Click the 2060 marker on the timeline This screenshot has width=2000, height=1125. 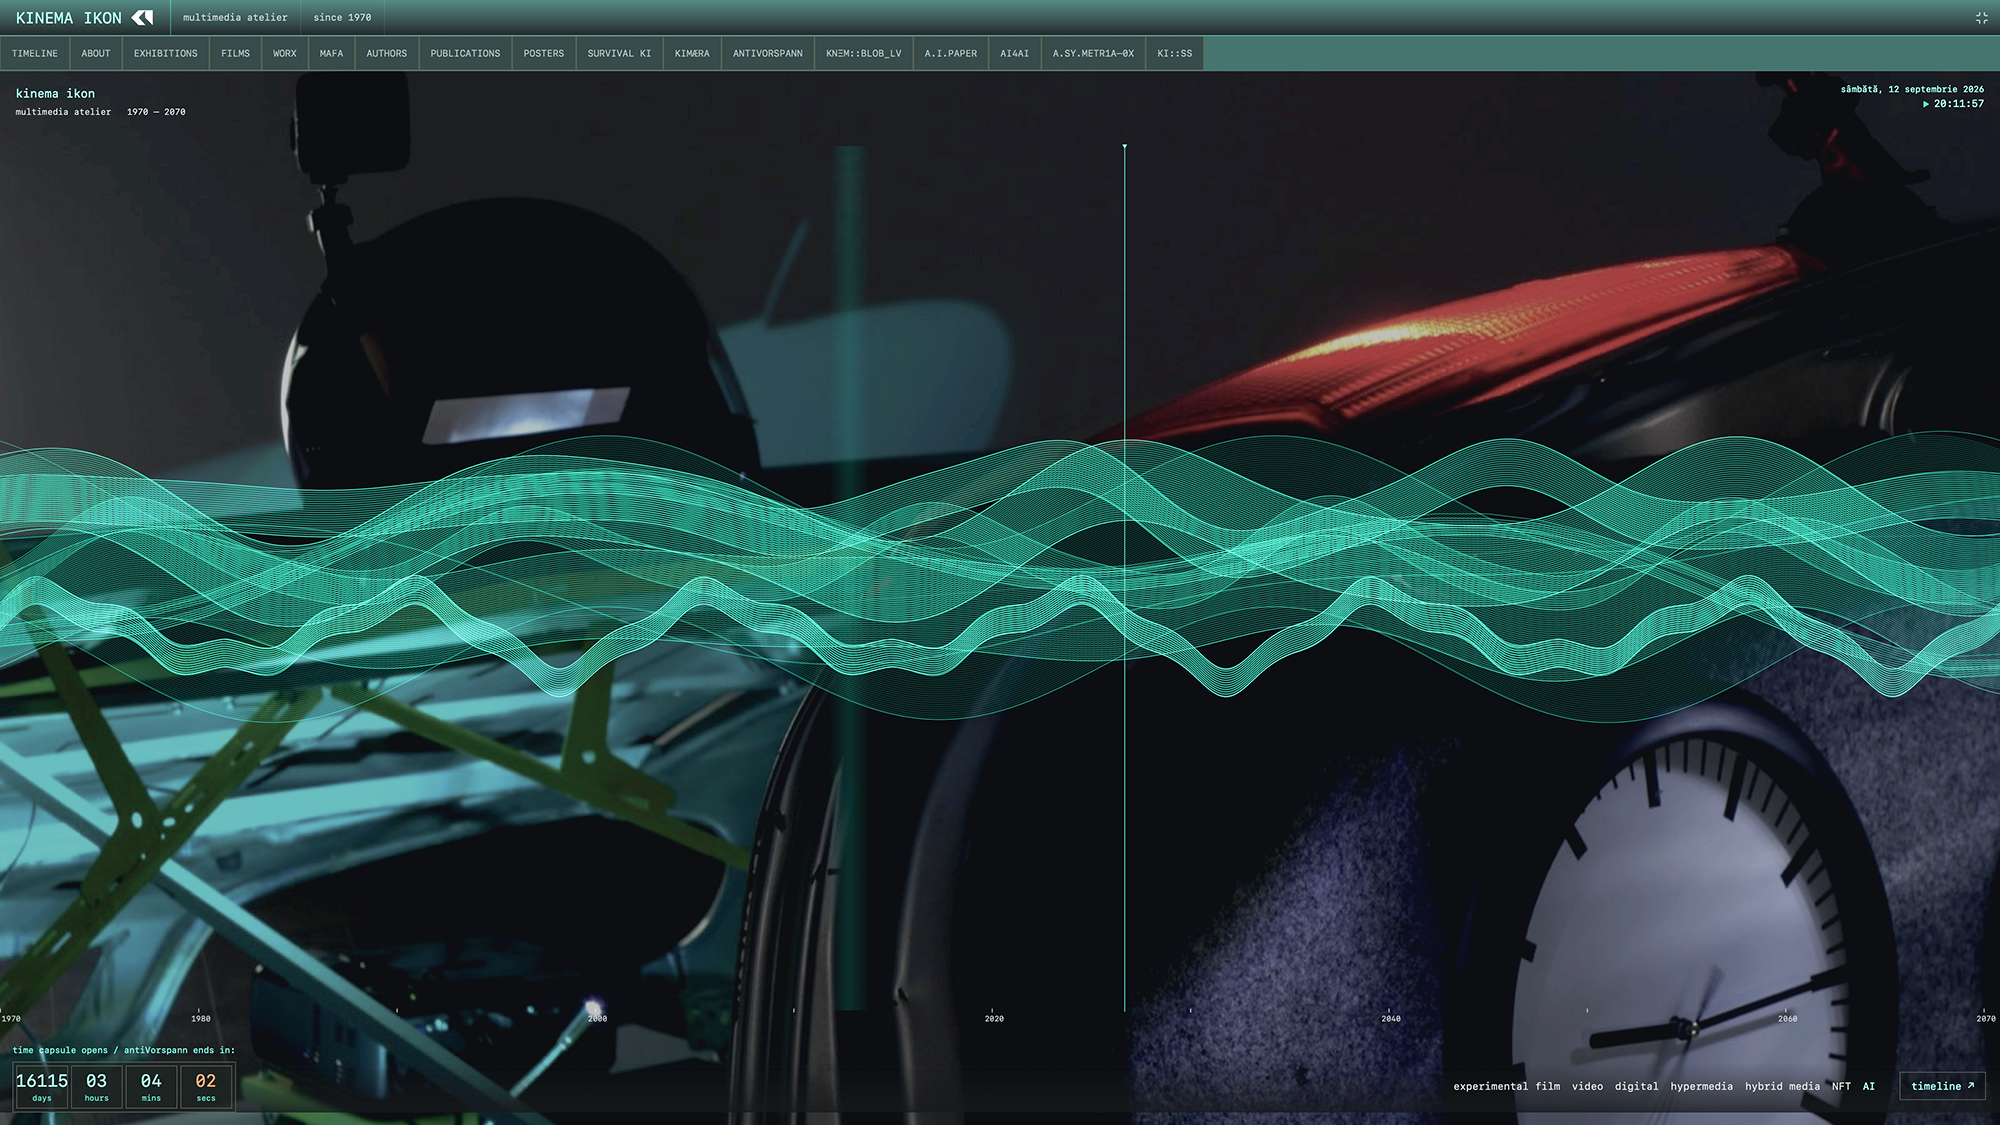coord(1788,1018)
